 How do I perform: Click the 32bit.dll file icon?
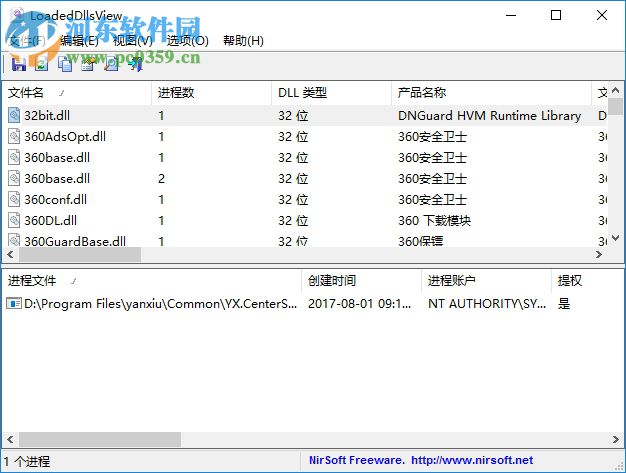[x=14, y=115]
